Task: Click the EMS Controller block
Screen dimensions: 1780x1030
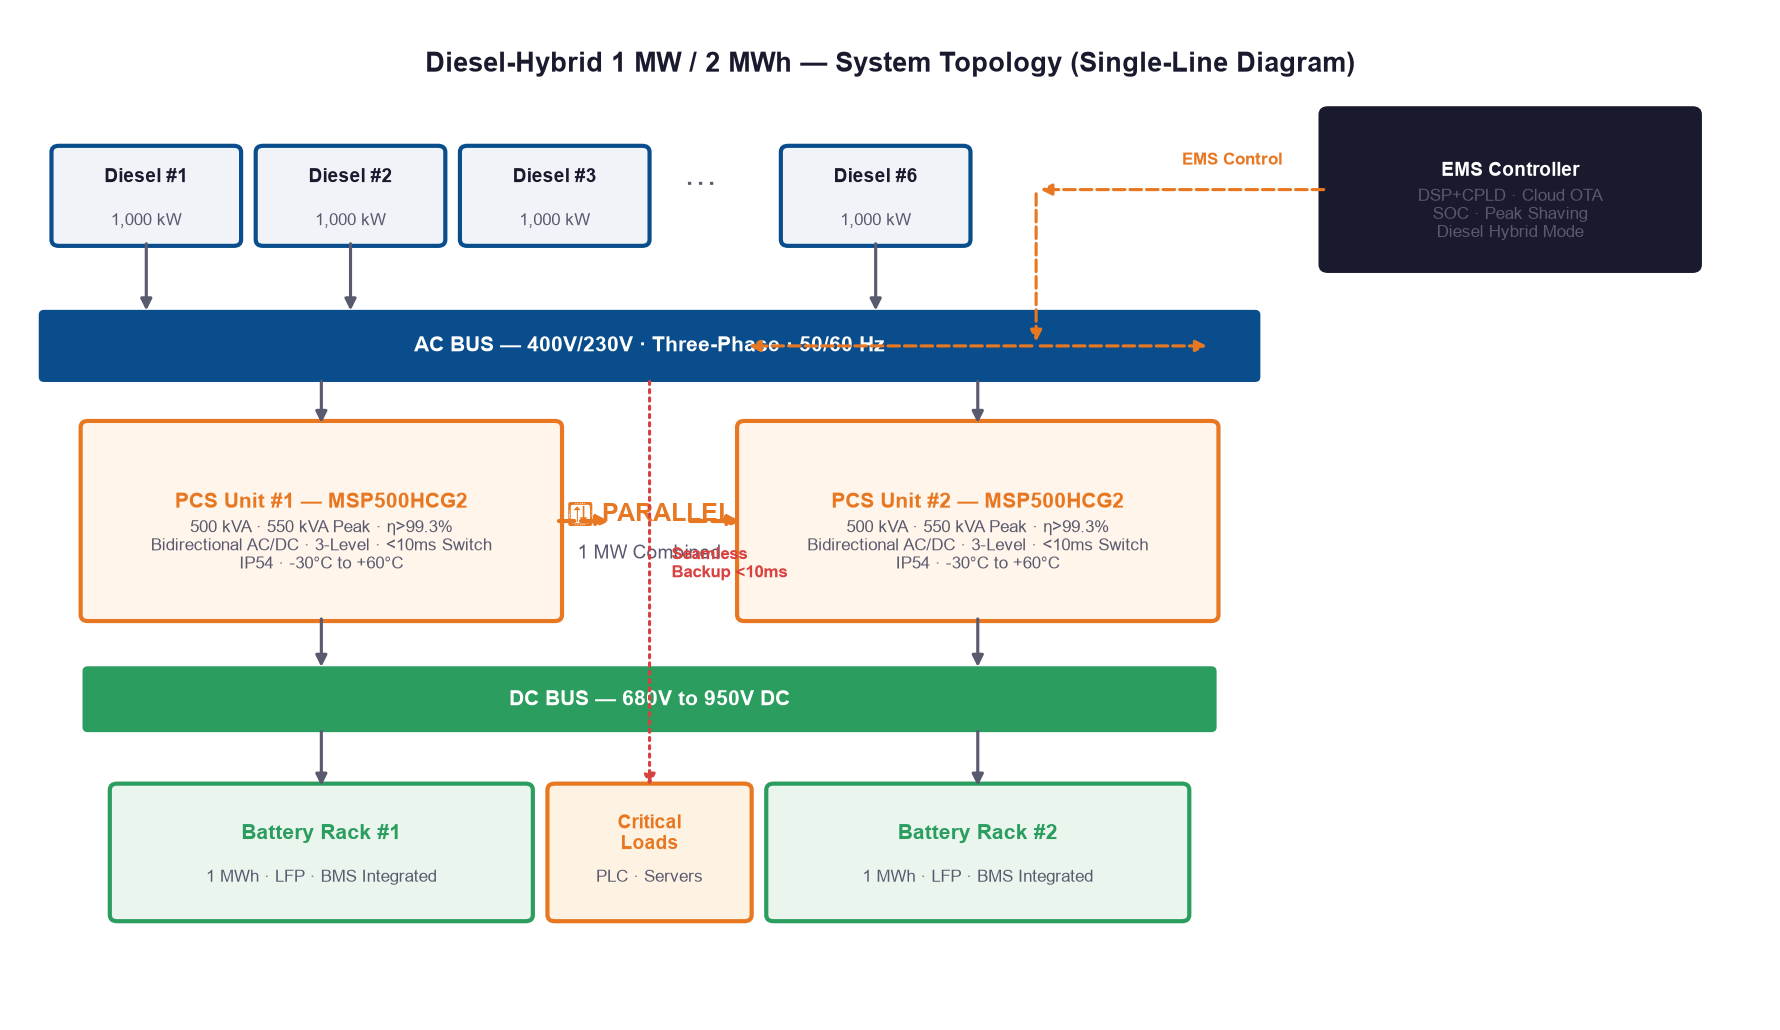Action: (x=1510, y=189)
